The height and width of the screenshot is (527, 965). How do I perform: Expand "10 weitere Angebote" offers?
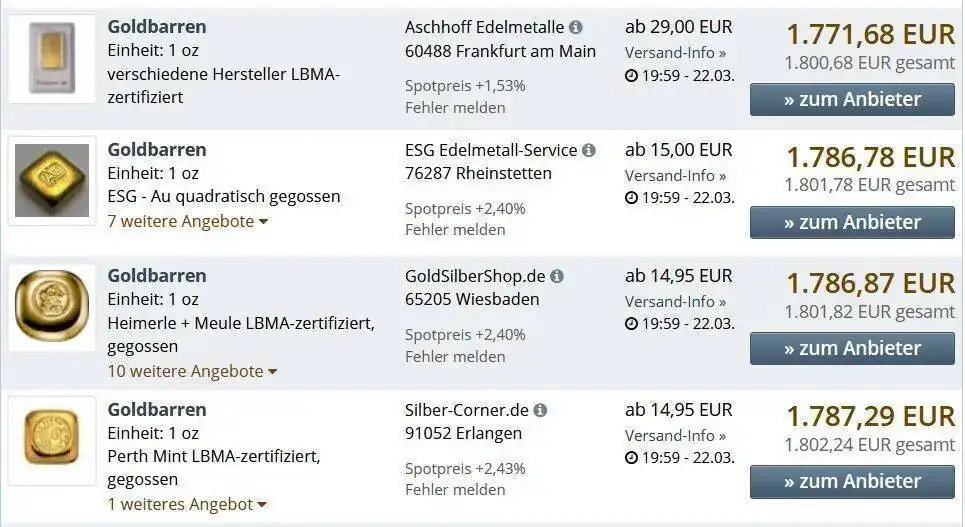[x=192, y=371]
